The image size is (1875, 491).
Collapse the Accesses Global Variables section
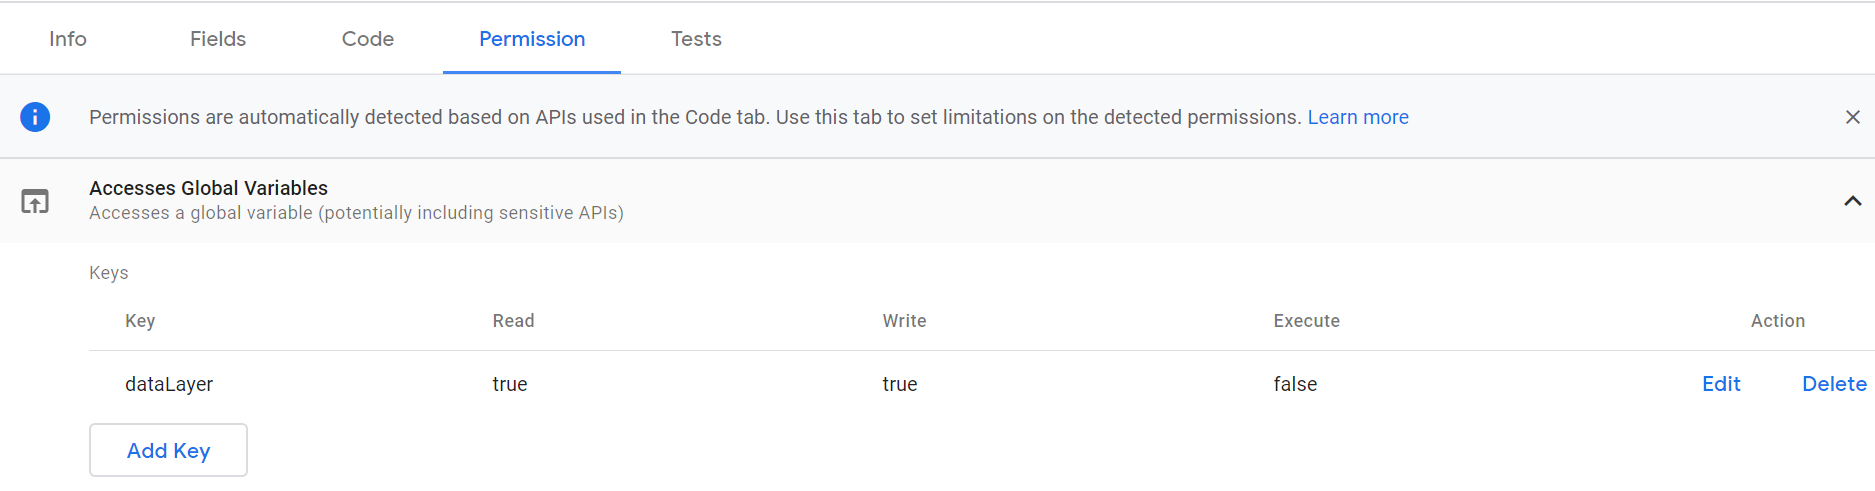[1852, 201]
